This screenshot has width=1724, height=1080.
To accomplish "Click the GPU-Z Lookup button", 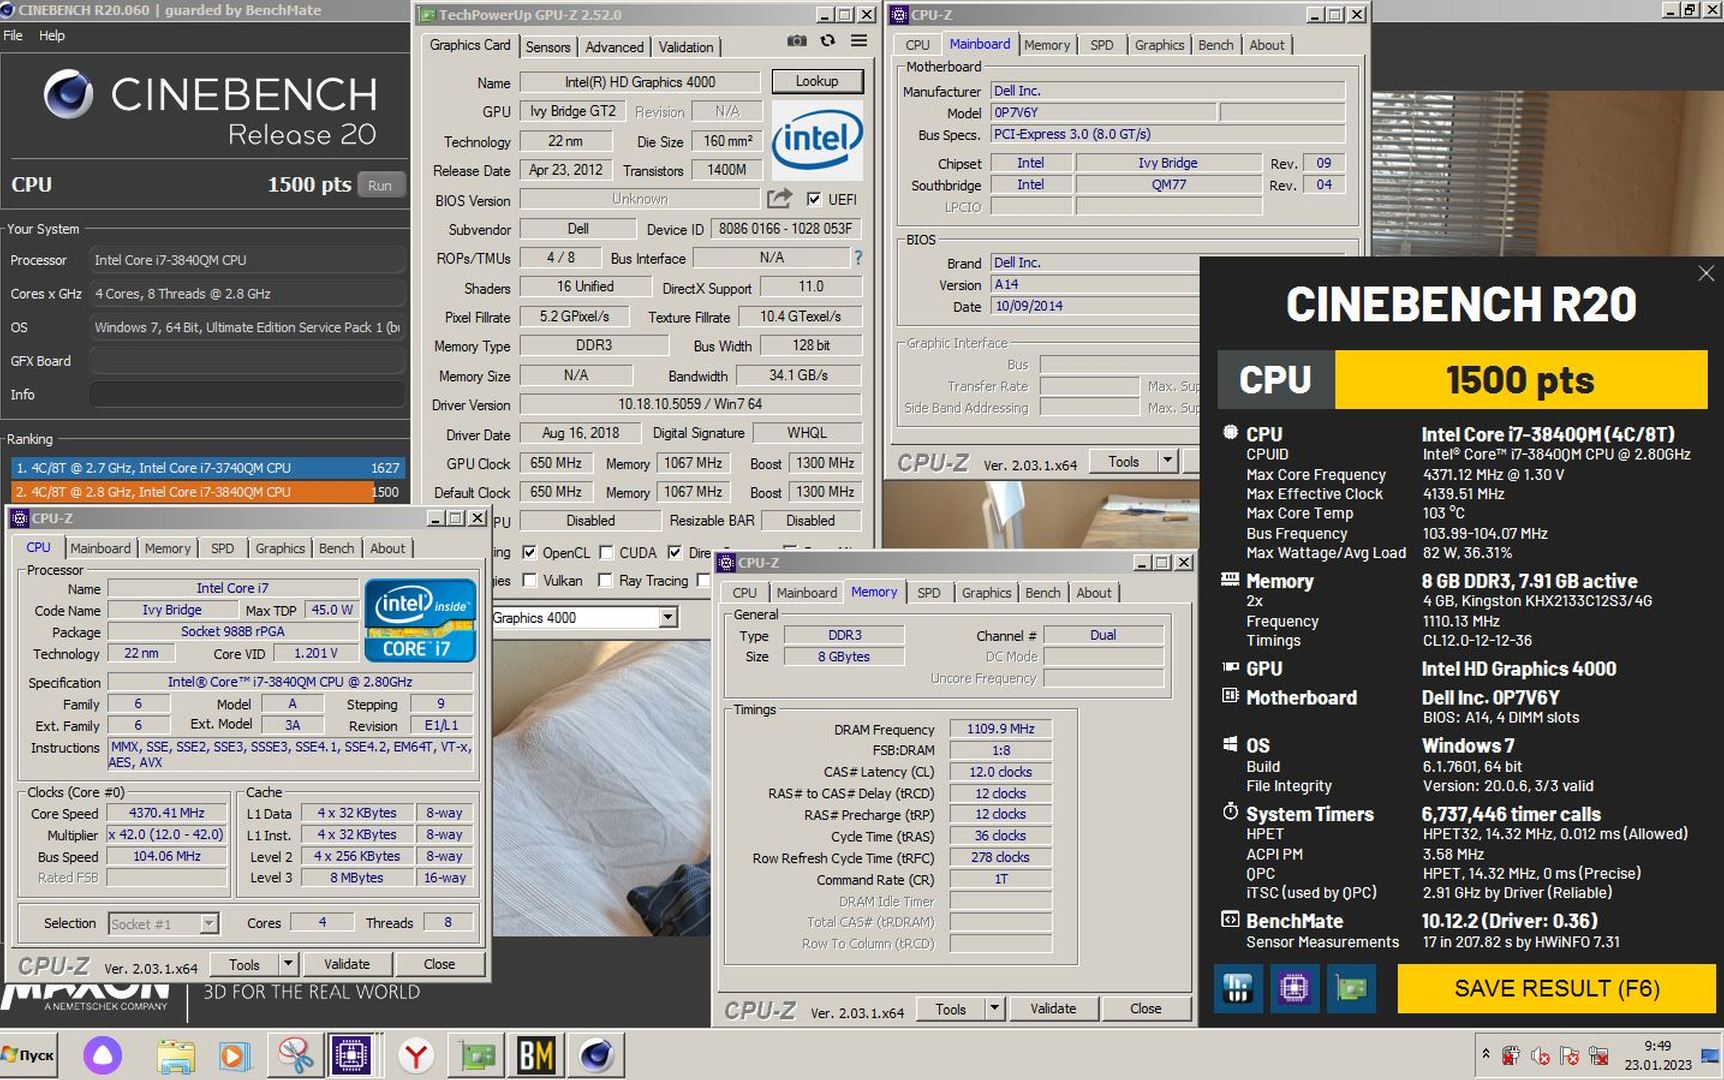I will click(817, 81).
